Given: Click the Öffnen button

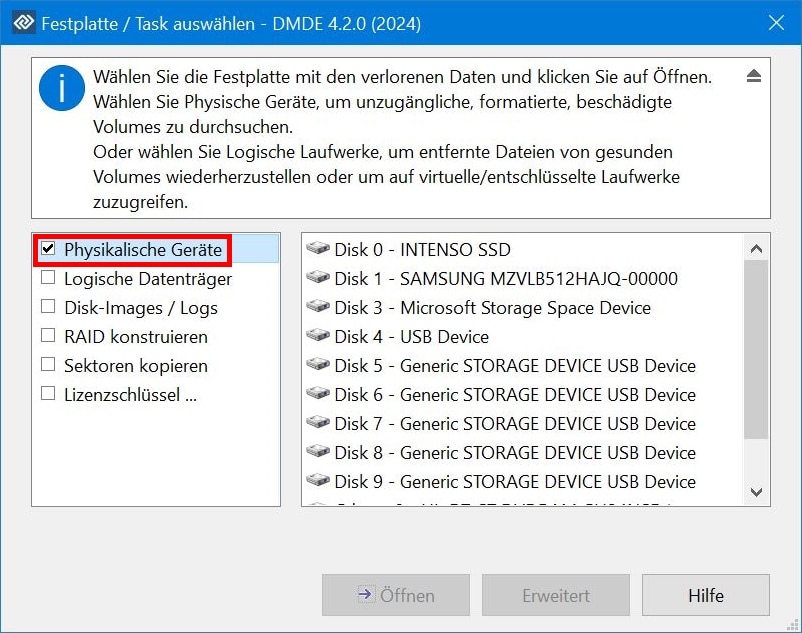Looking at the screenshot, I should click(396, 595).
